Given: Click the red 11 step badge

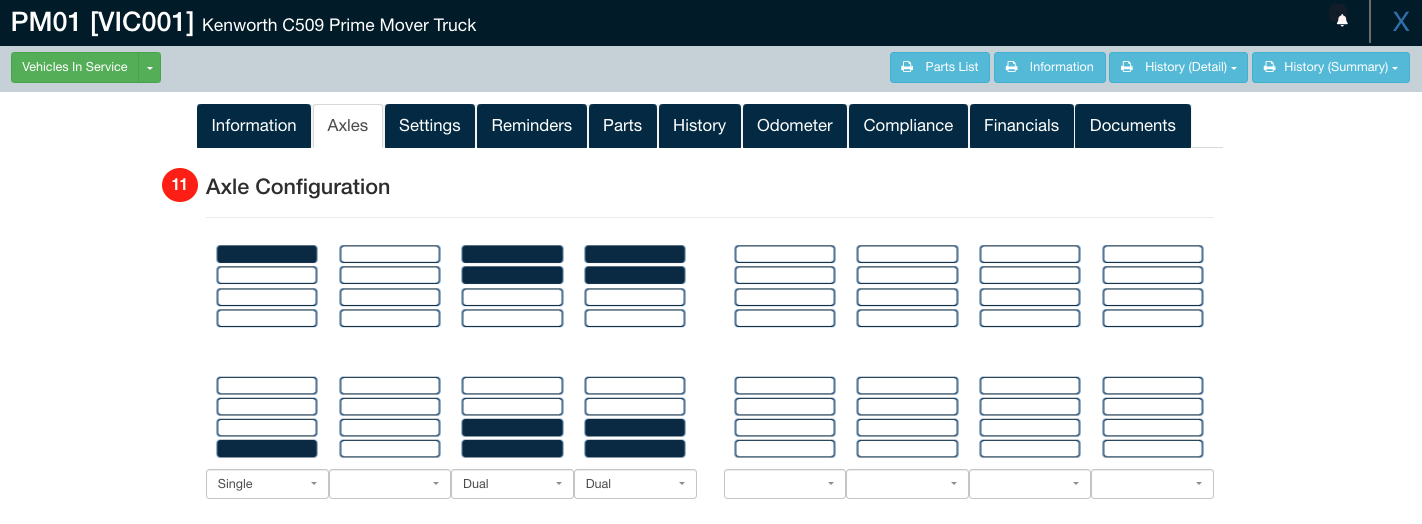Looking at the screenshot, I should point(179,185).
